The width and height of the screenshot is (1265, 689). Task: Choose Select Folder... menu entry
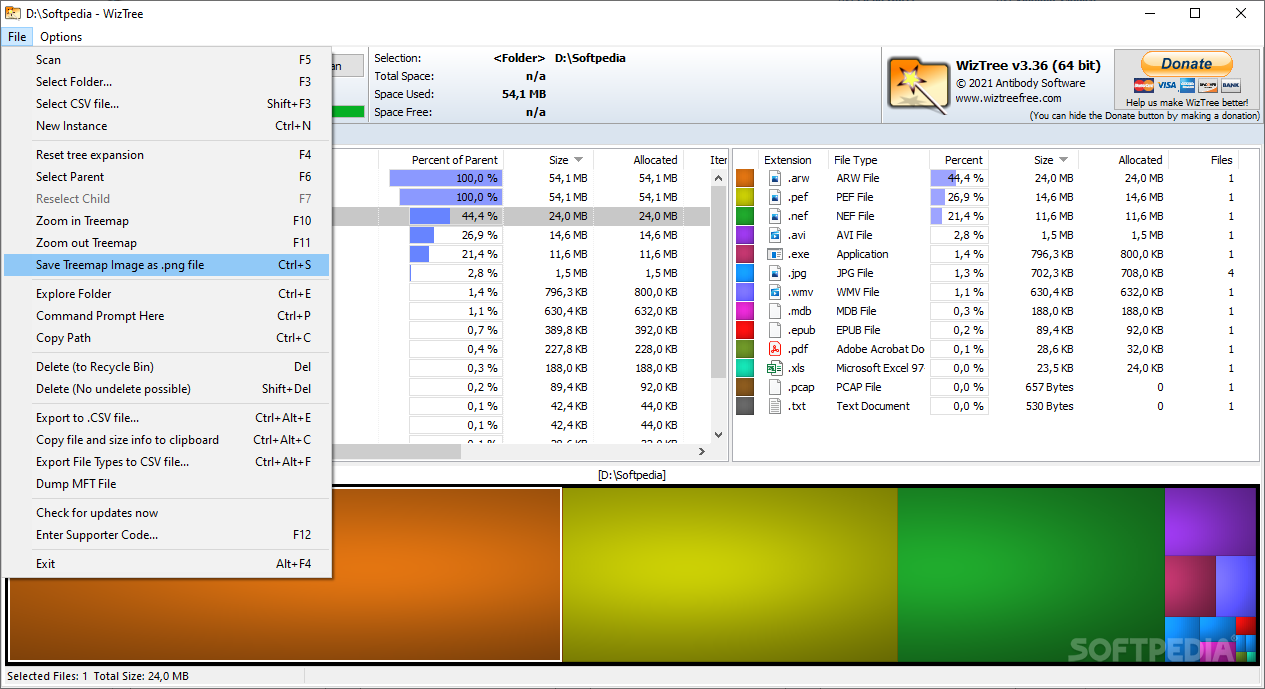(166, 82)
